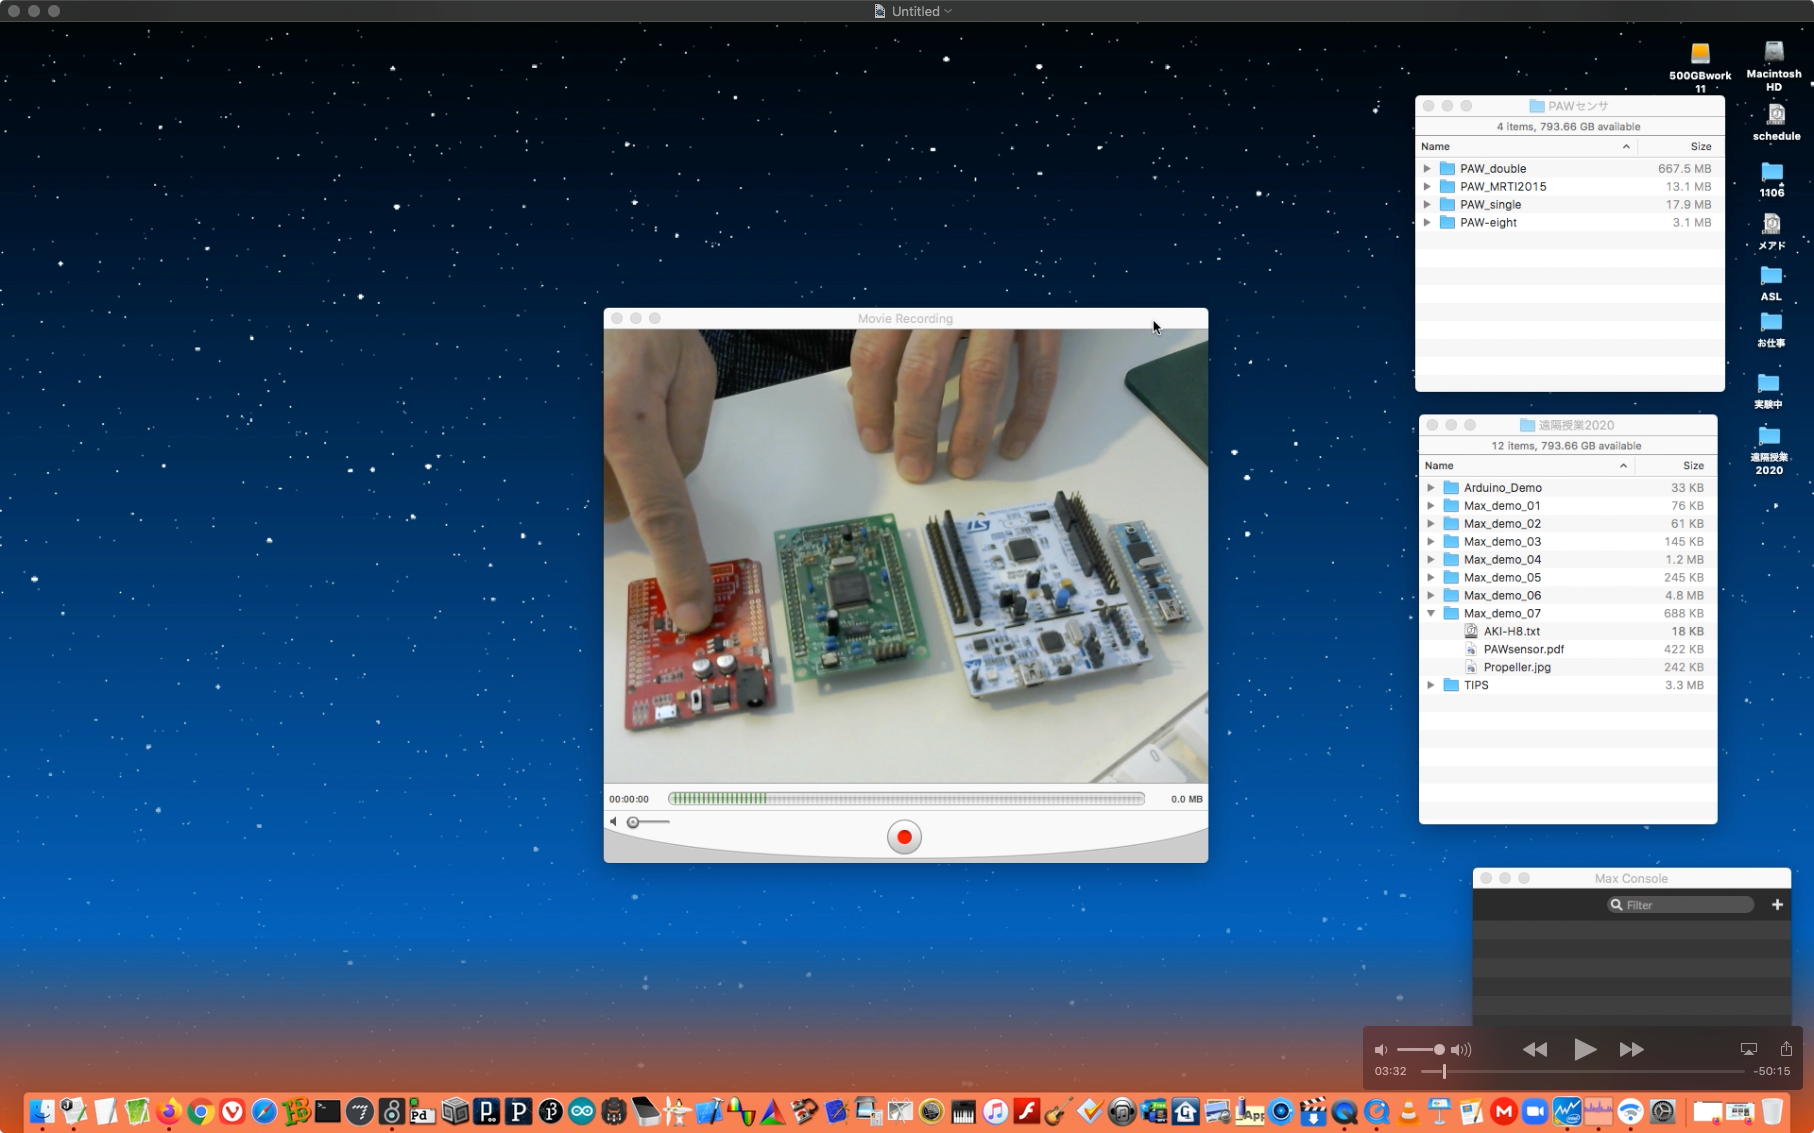1814x1133 pixels.
Task: Launch Vivaldi from the Dock
Action: click(233, 1111)
